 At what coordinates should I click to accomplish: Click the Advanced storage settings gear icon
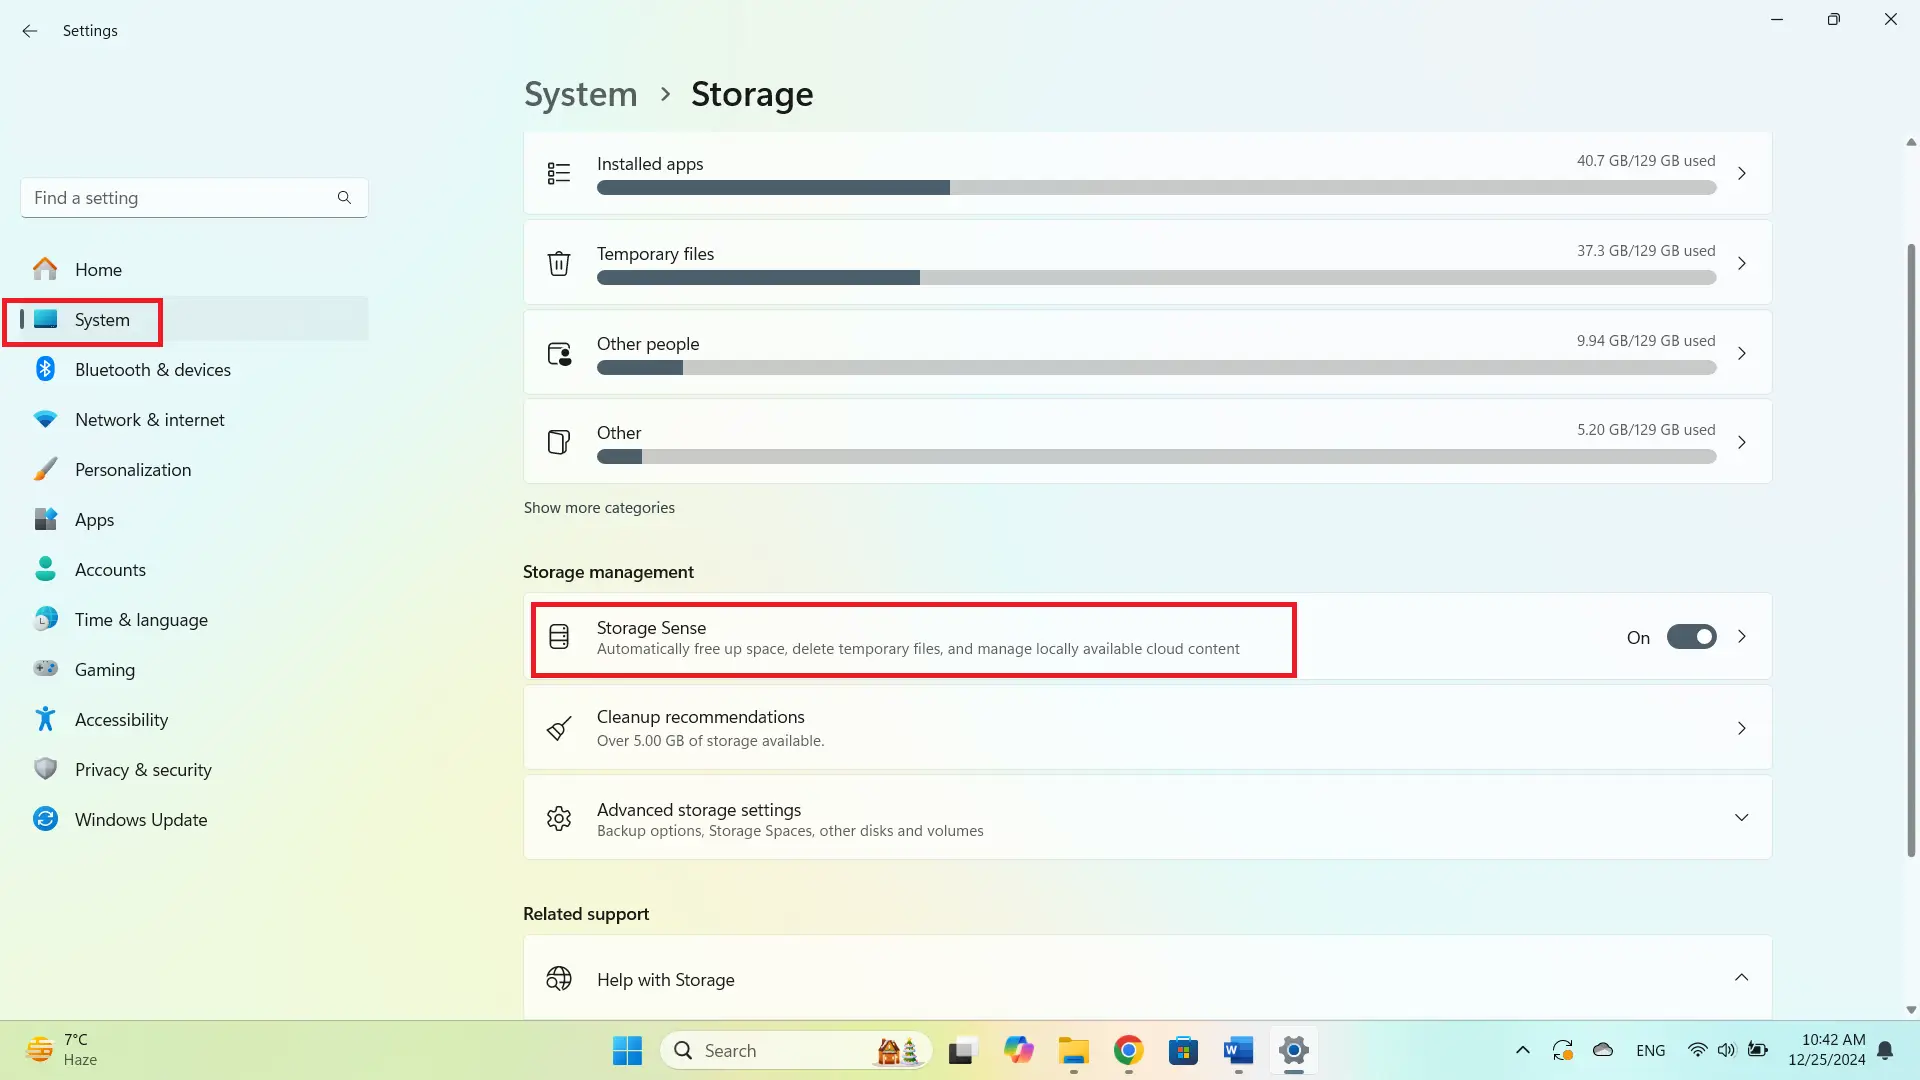point(559,818)
